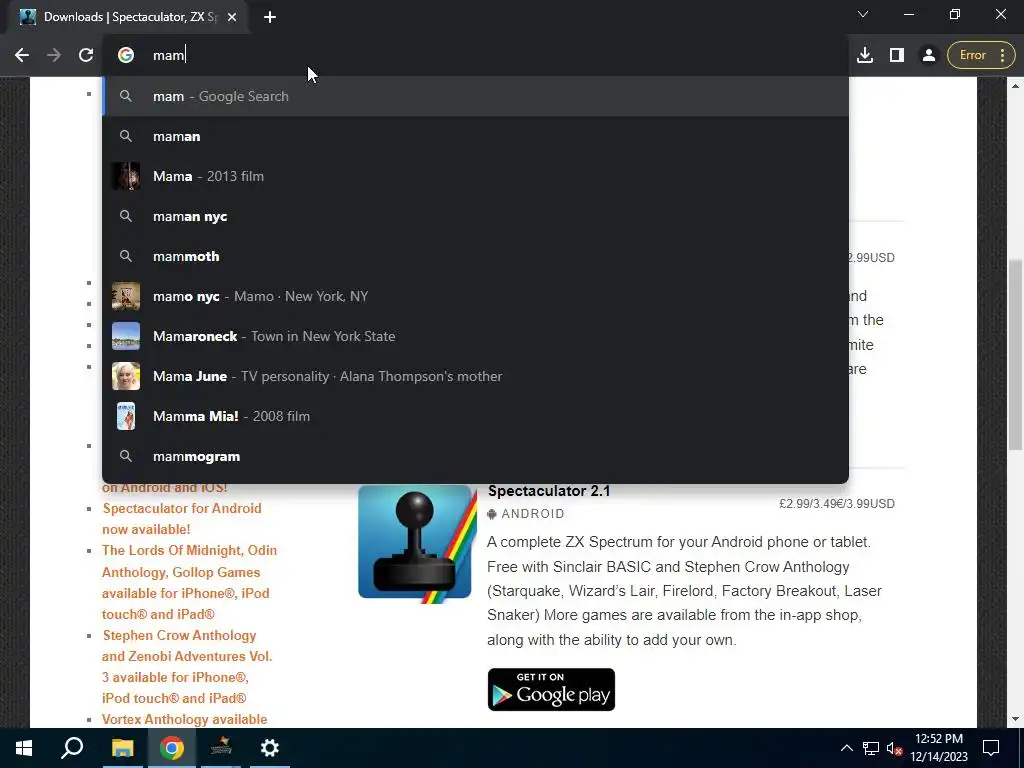The height and width of the screenshot is (768, 1024).
Task: Click the 'Spectaculator 2.1' heading
Action: click(x=549, y=491)
